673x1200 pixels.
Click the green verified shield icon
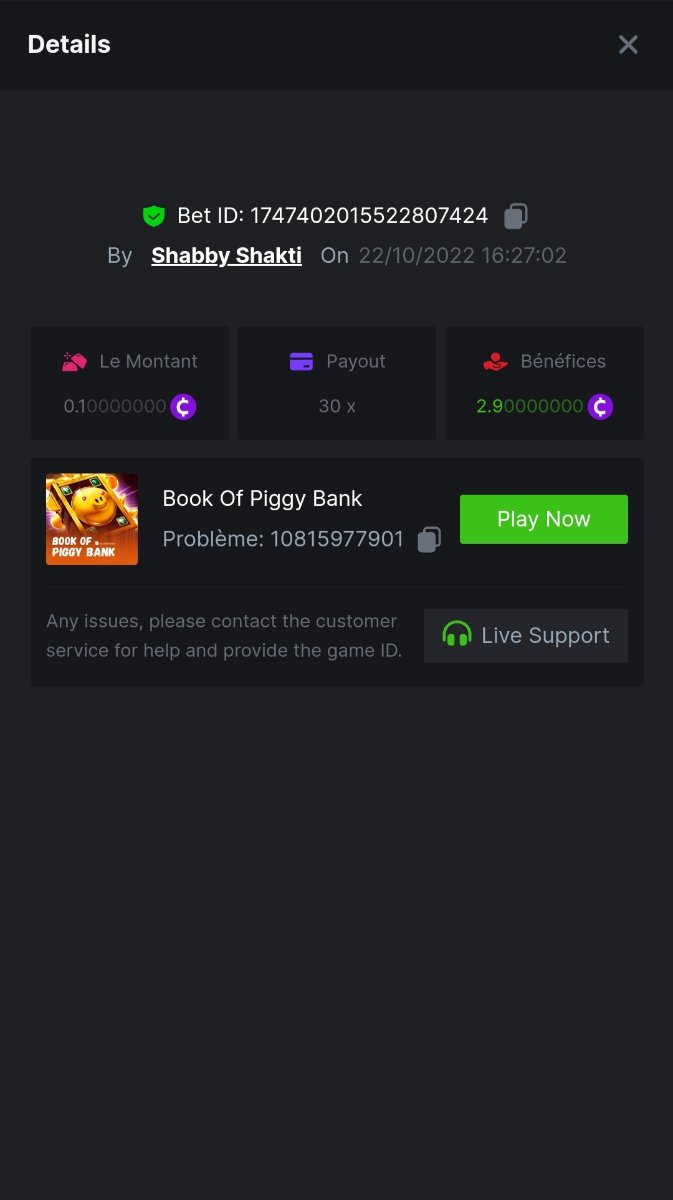coord(153,215)
